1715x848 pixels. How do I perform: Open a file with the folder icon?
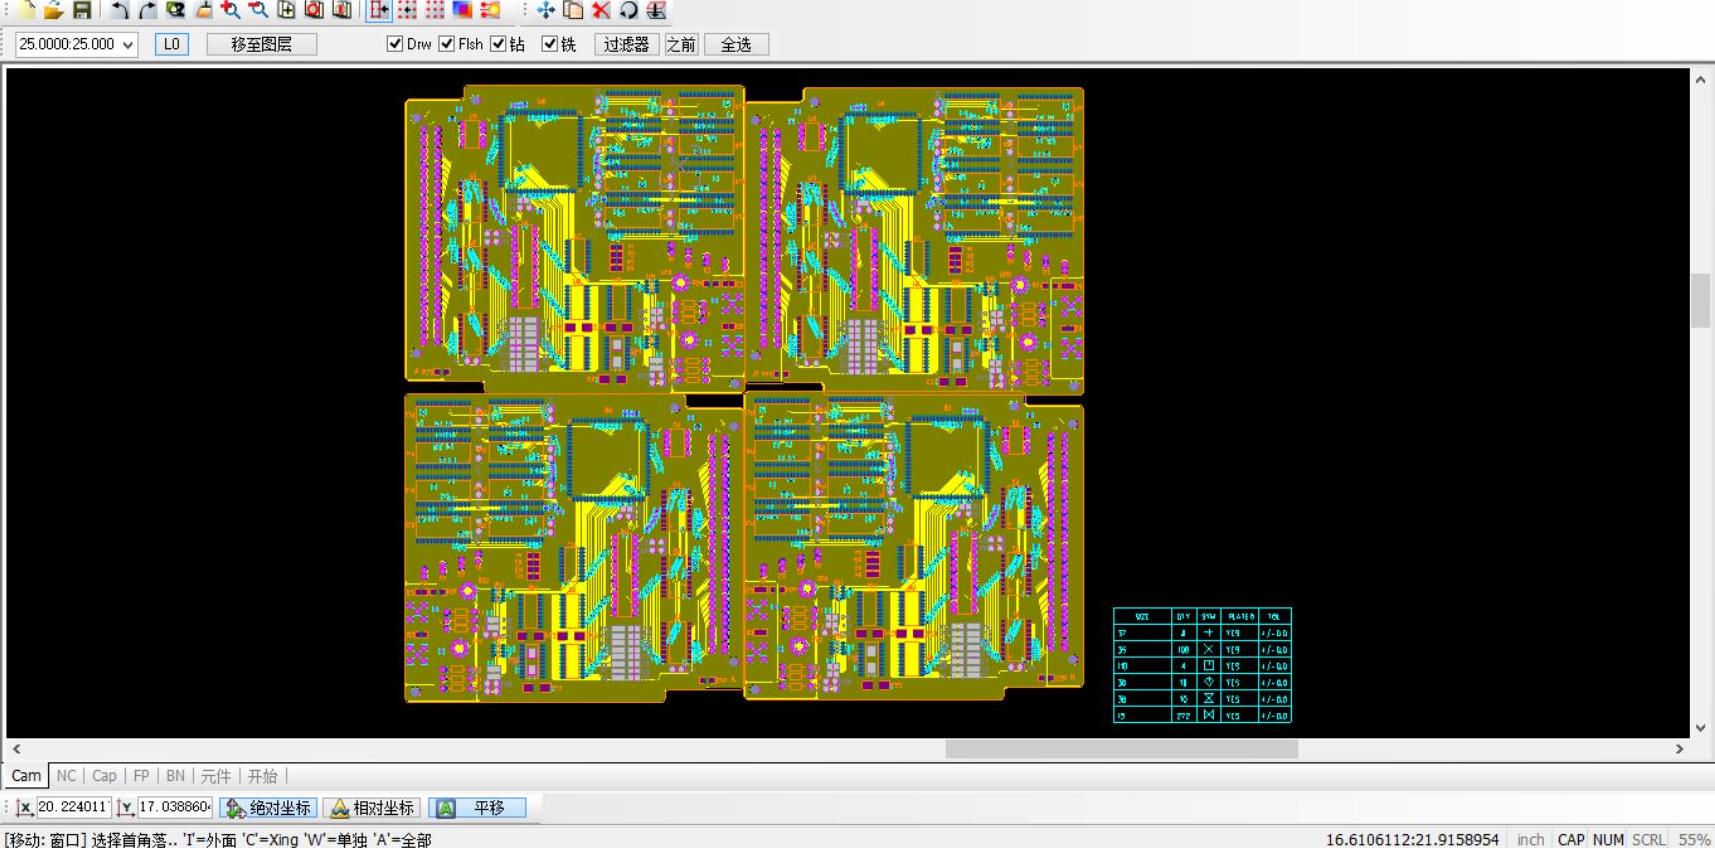(54, 10)
